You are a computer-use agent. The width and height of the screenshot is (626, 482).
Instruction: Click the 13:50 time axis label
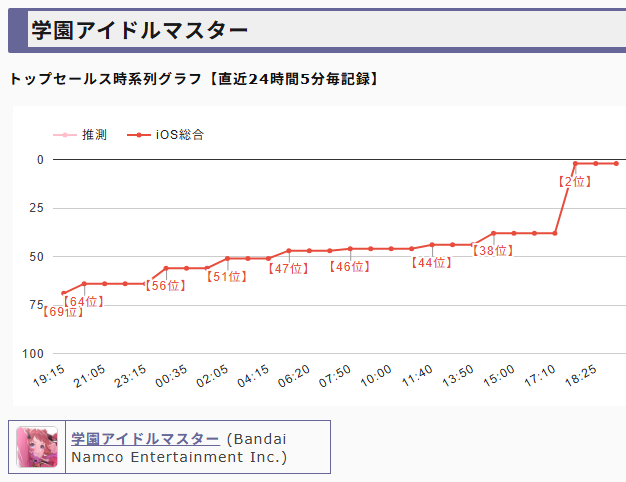tap(458, 376)
